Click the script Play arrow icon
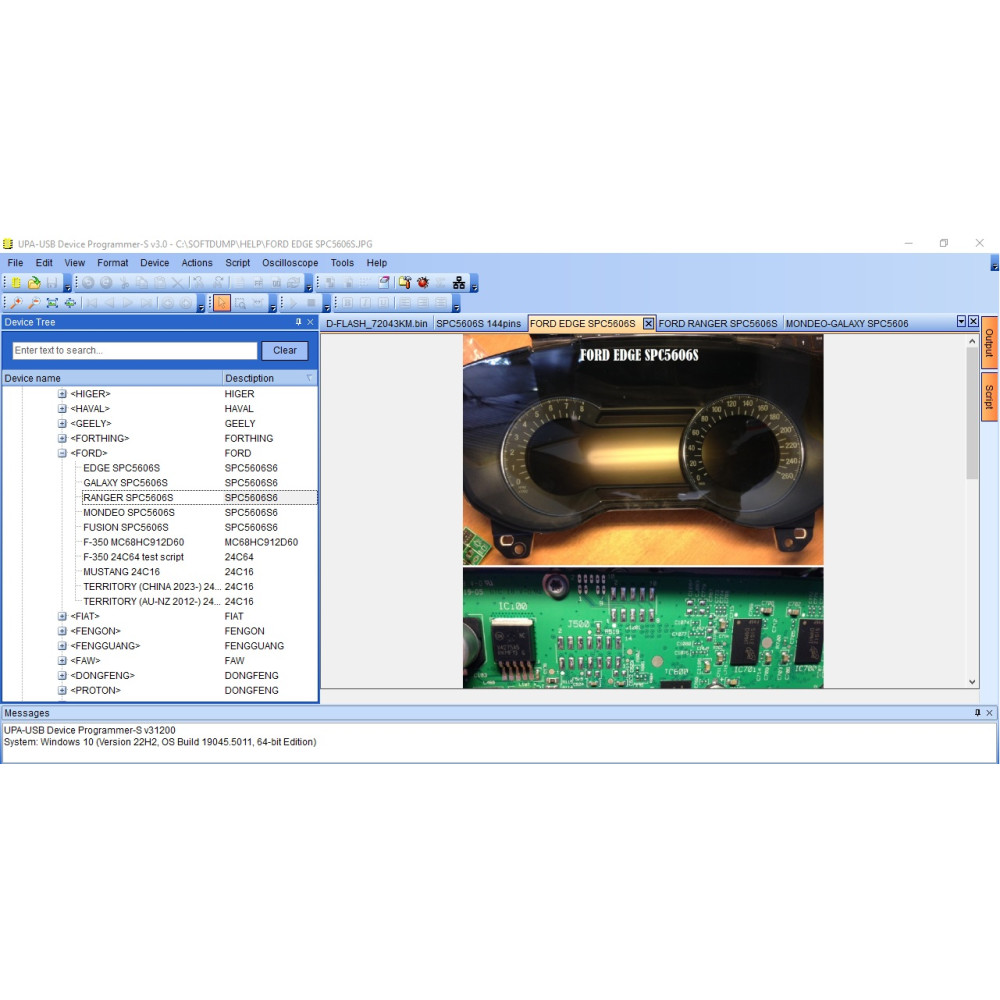The width and height of the screenshot is (1000, 1000). (x=293, y=303)
